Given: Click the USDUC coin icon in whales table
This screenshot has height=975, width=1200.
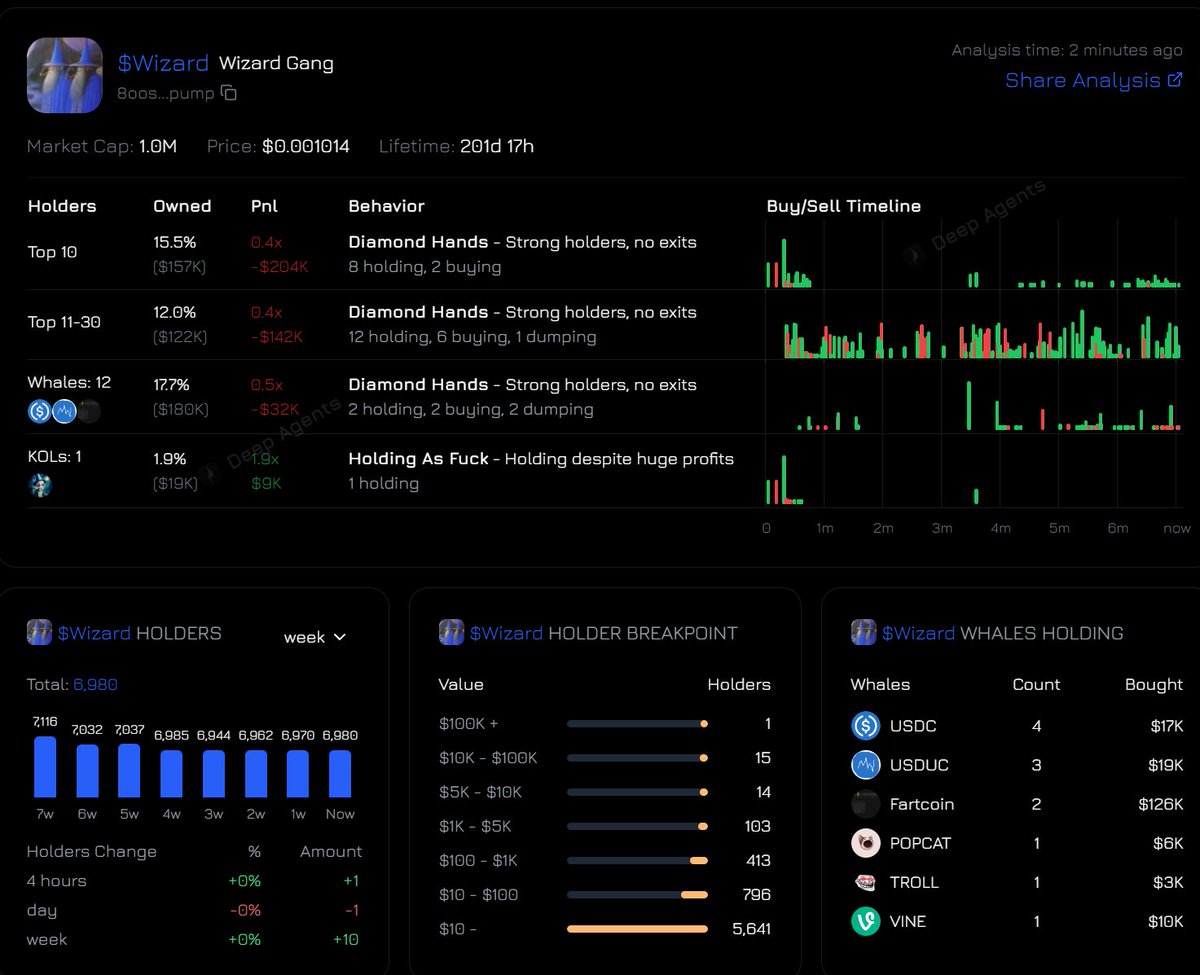Looking at the screenshot, I should tap(865, 765).
